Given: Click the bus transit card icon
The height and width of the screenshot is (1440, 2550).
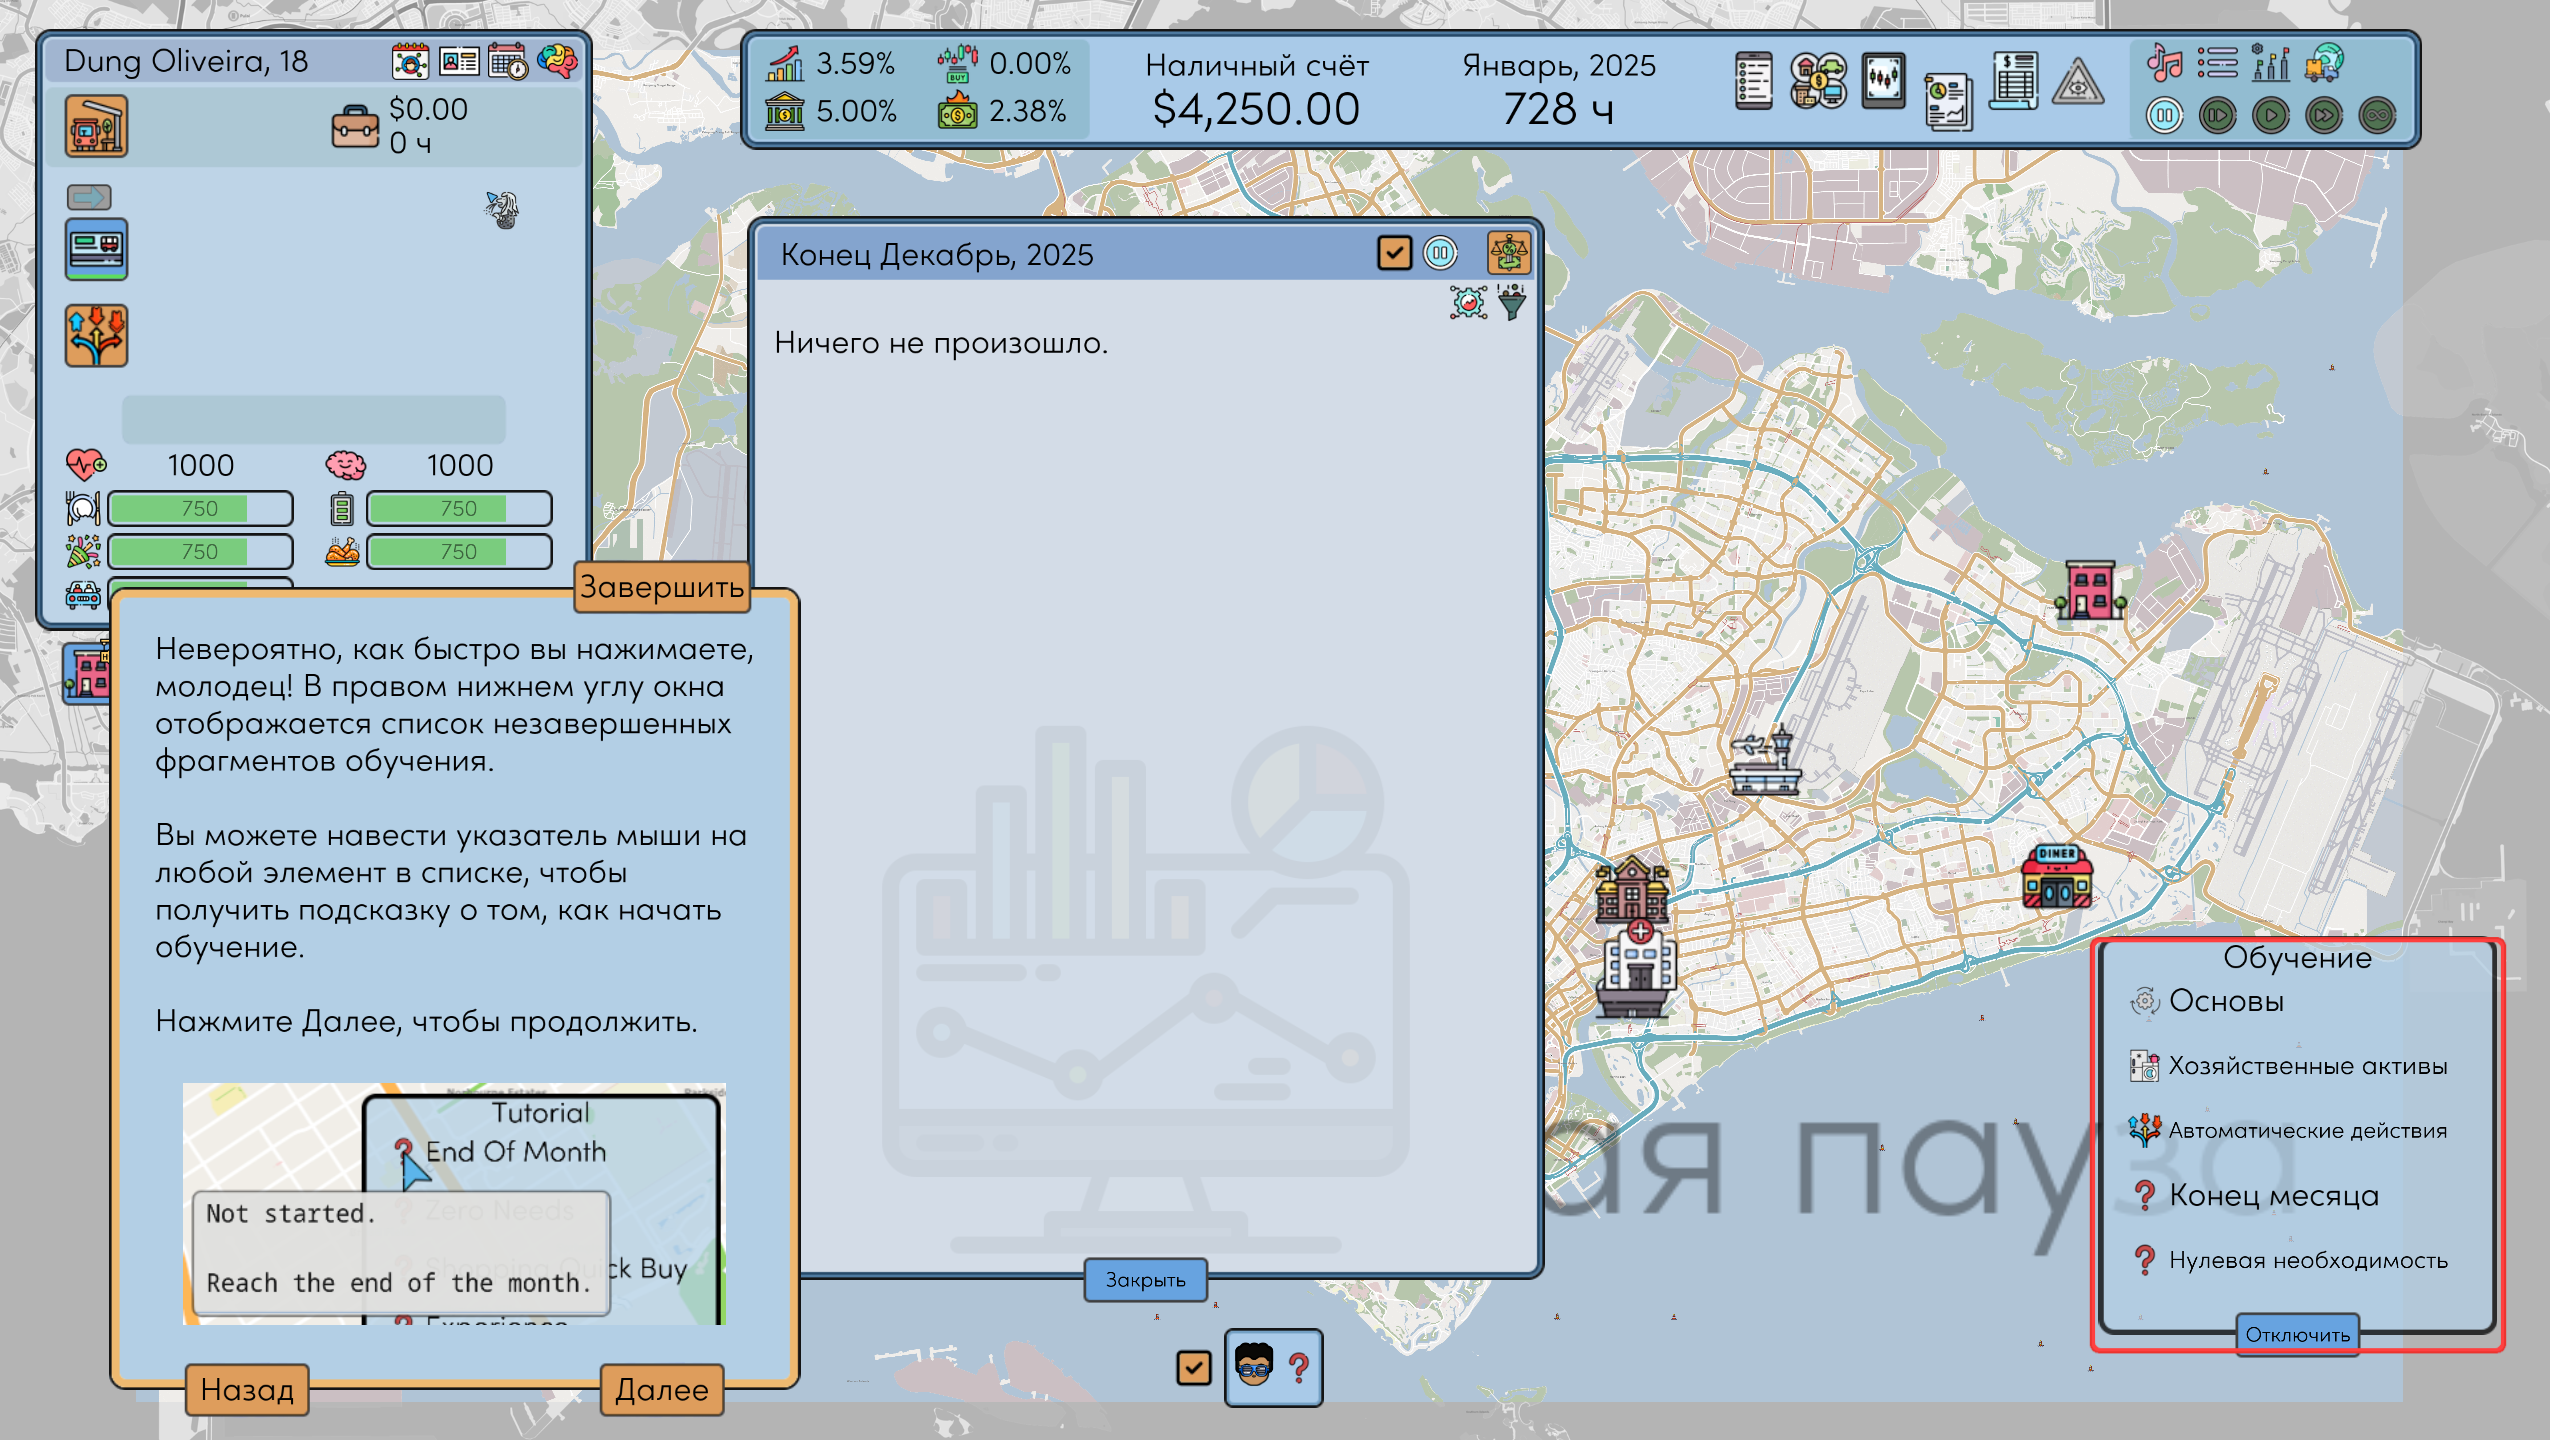Looking at the screenshot, I should 96,249.
